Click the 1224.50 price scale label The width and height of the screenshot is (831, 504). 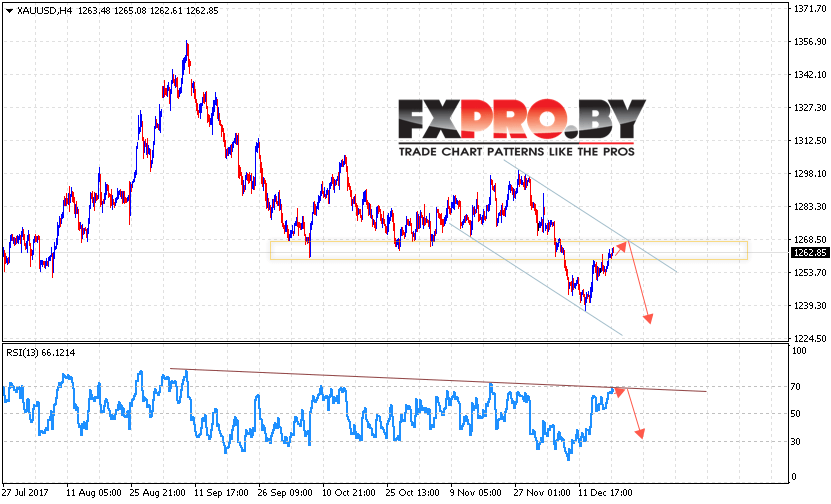click(x=809, y=338)
